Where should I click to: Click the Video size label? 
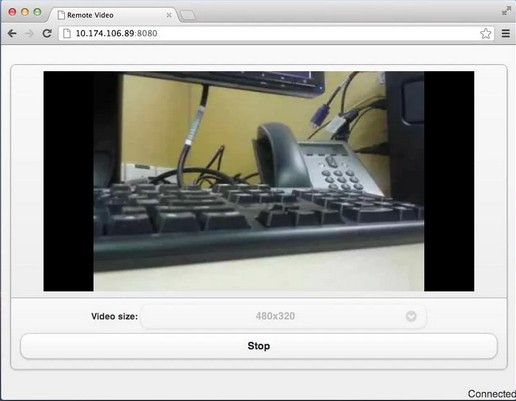[114, 316]
